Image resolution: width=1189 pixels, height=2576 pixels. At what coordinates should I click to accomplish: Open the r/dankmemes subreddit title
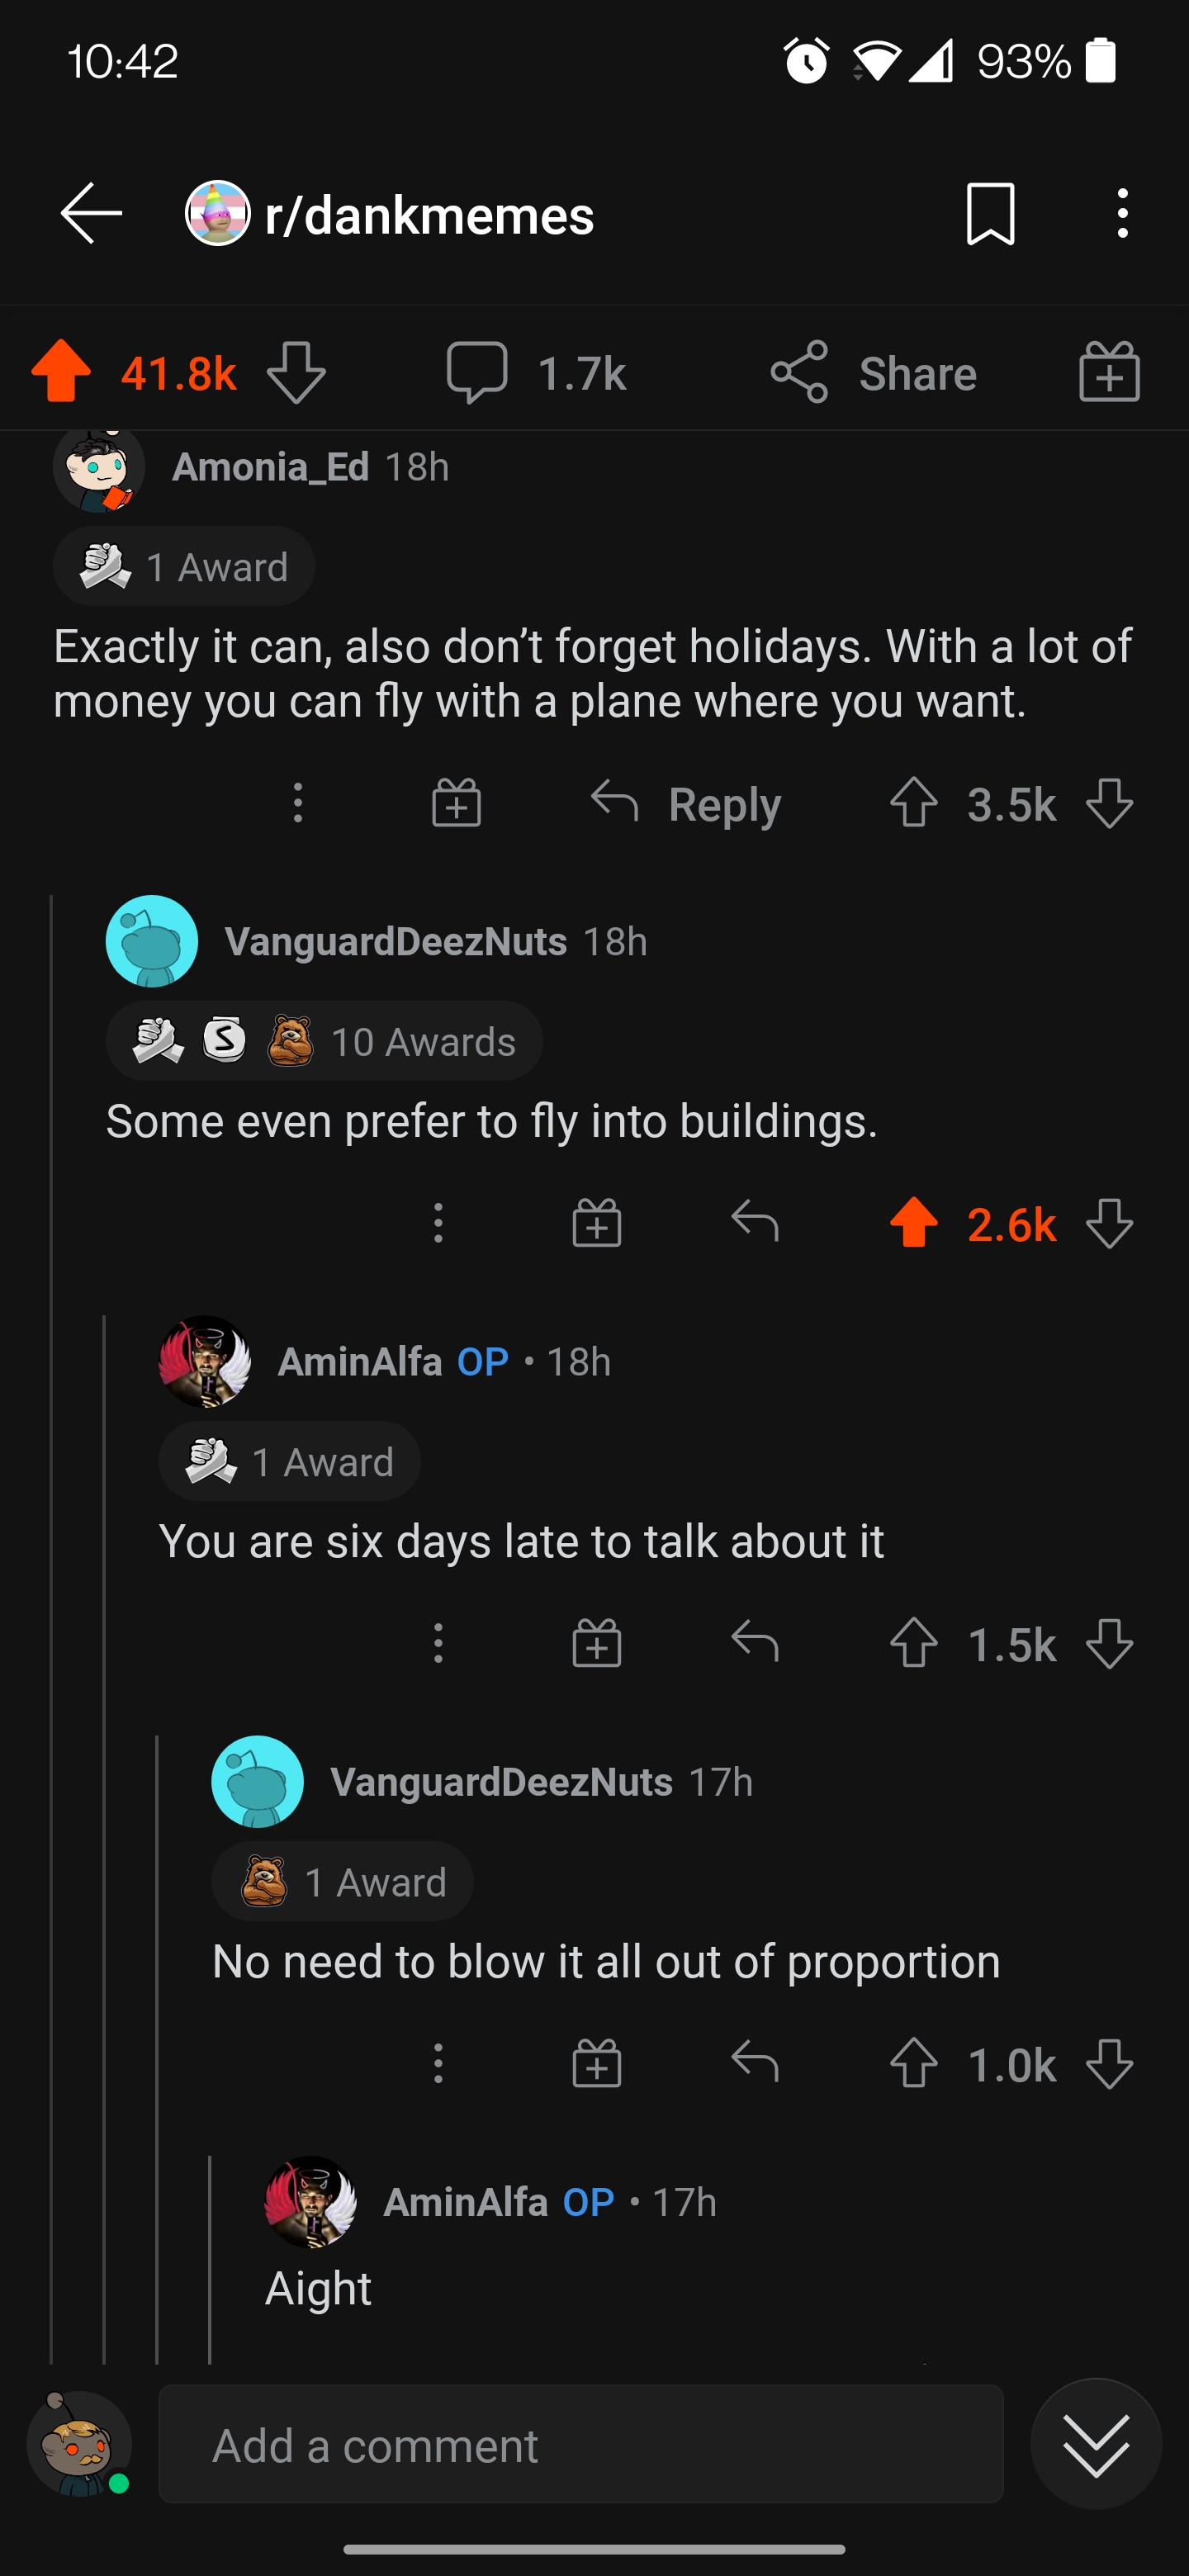coord(429,215)
